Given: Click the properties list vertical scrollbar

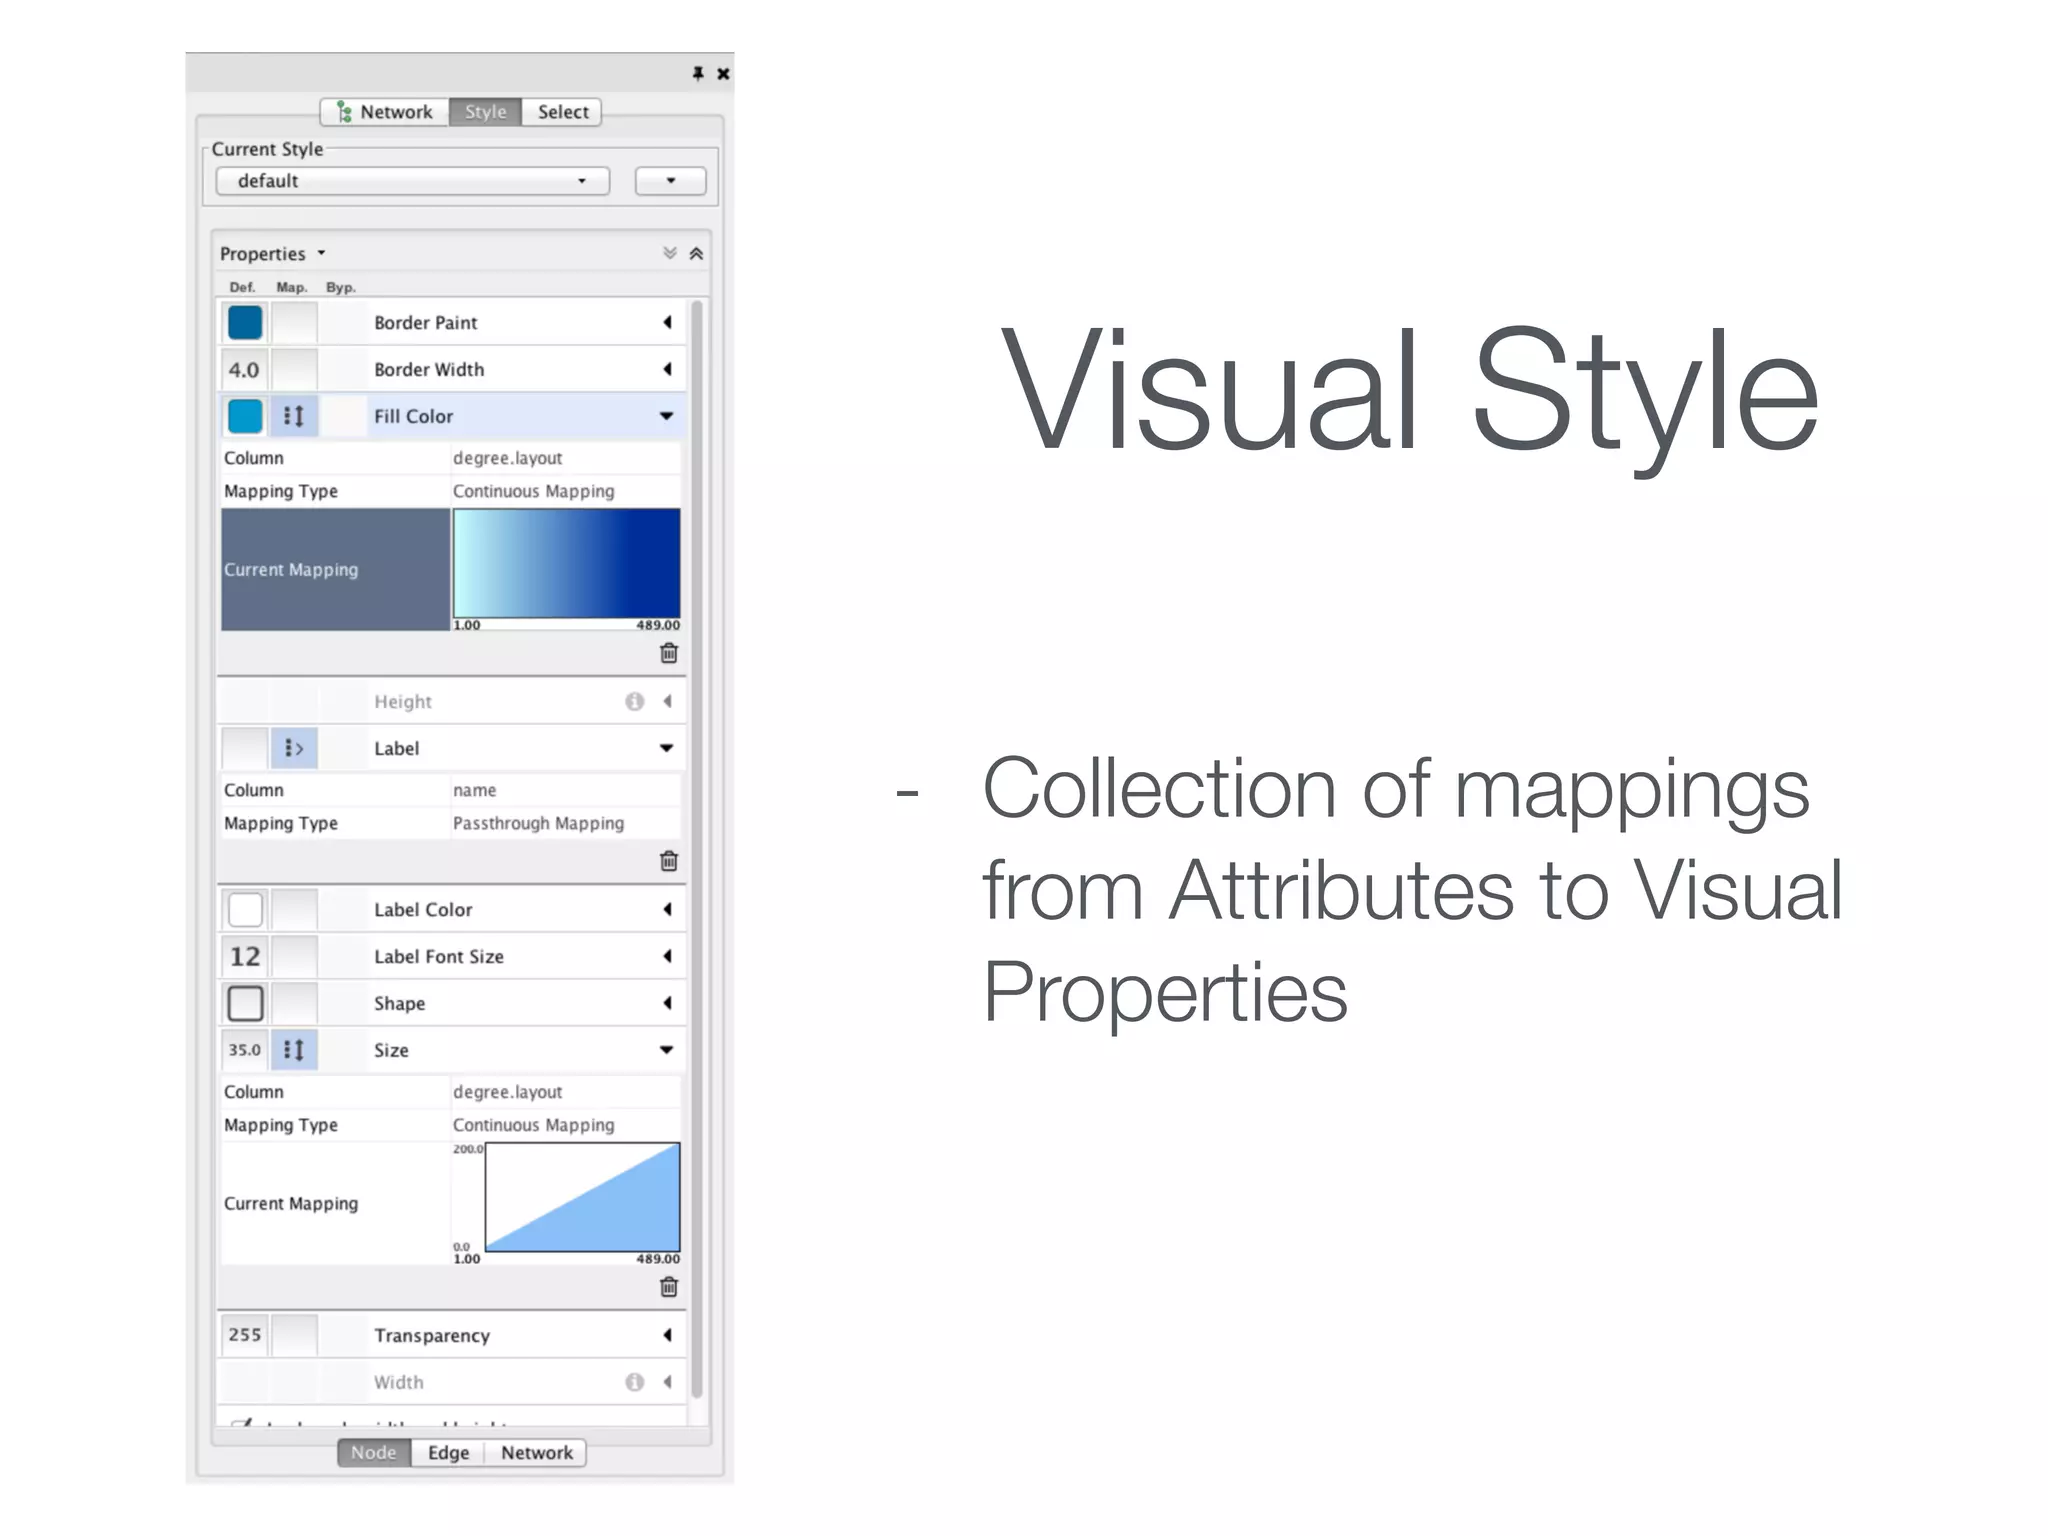Looking at the screenshot, I should [697, 848].
